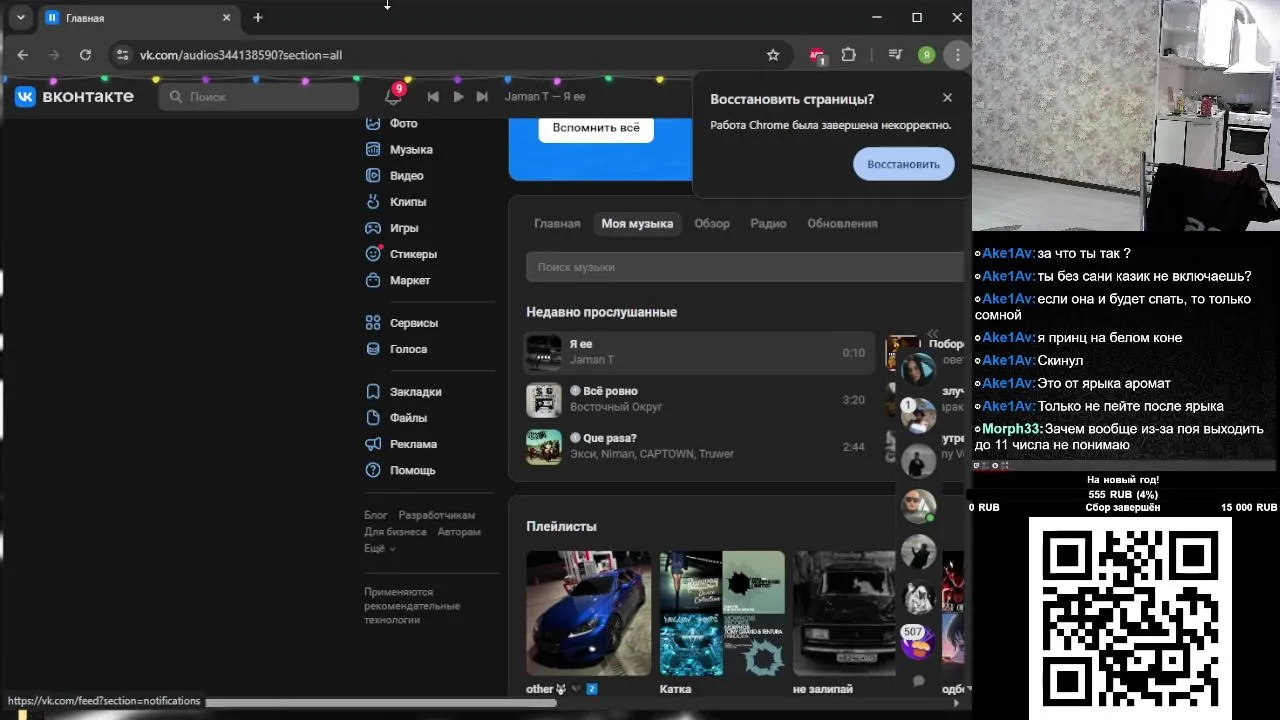The height and width of the screenshot is (720, 1280).
Task: Collapse chat sidebar with double-chevron
Action: (x=932, y=334)
